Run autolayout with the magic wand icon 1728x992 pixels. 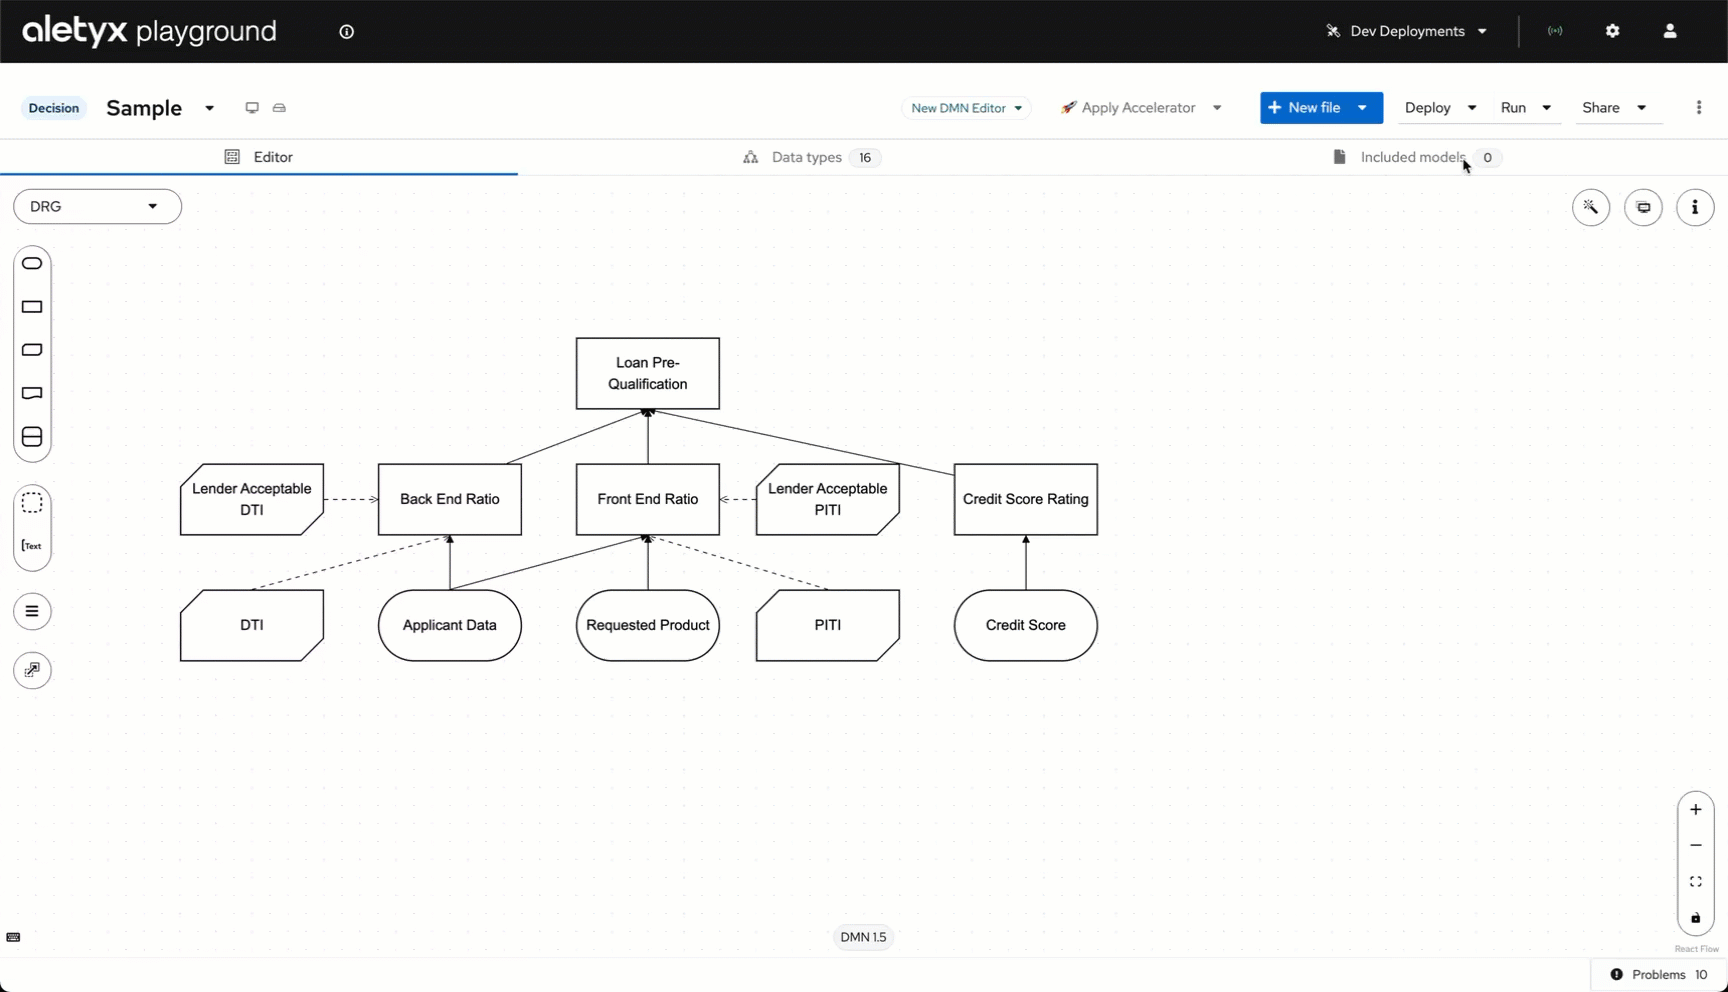tap(1591, 207)
